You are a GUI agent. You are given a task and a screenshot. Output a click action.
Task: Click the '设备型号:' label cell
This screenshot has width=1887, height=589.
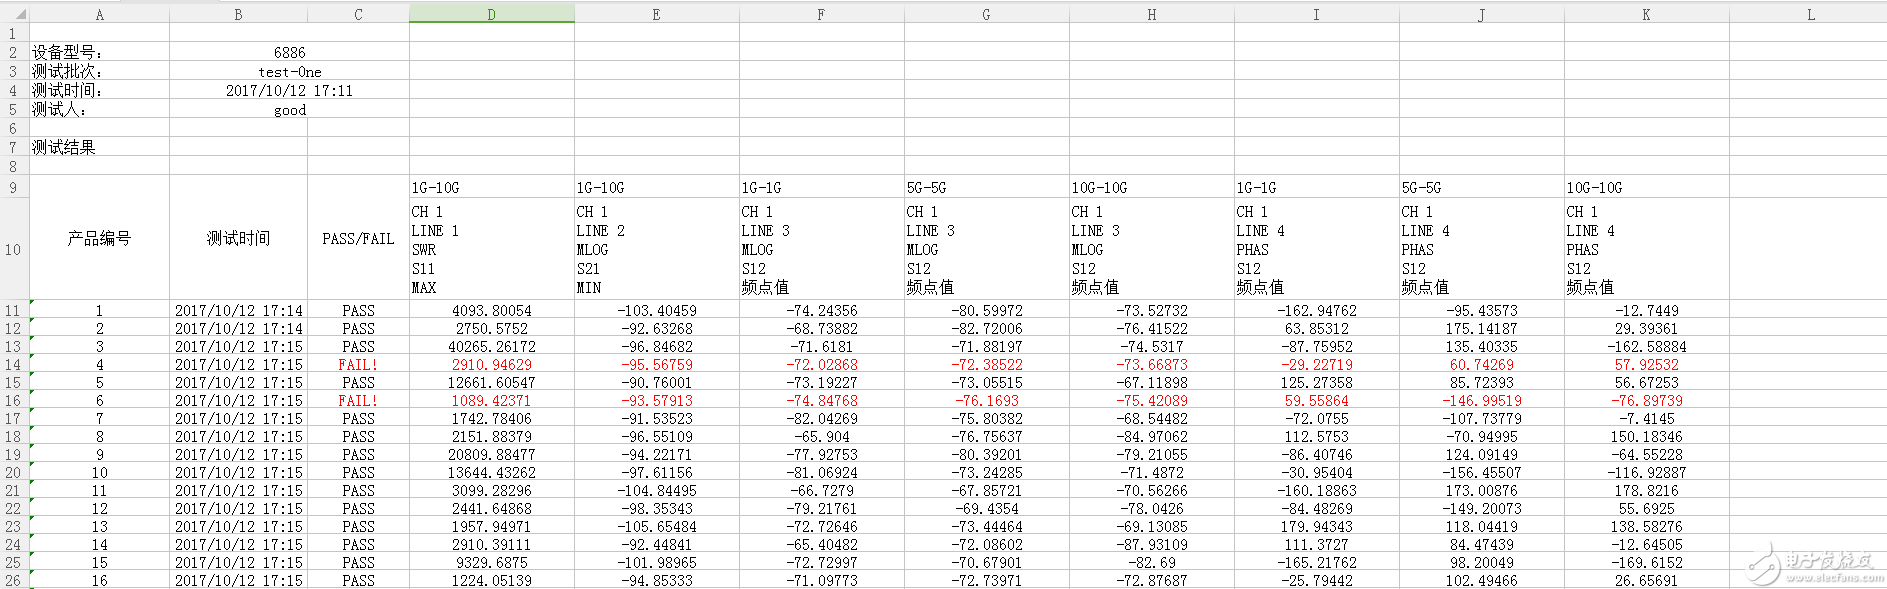[x=99, y=52]
